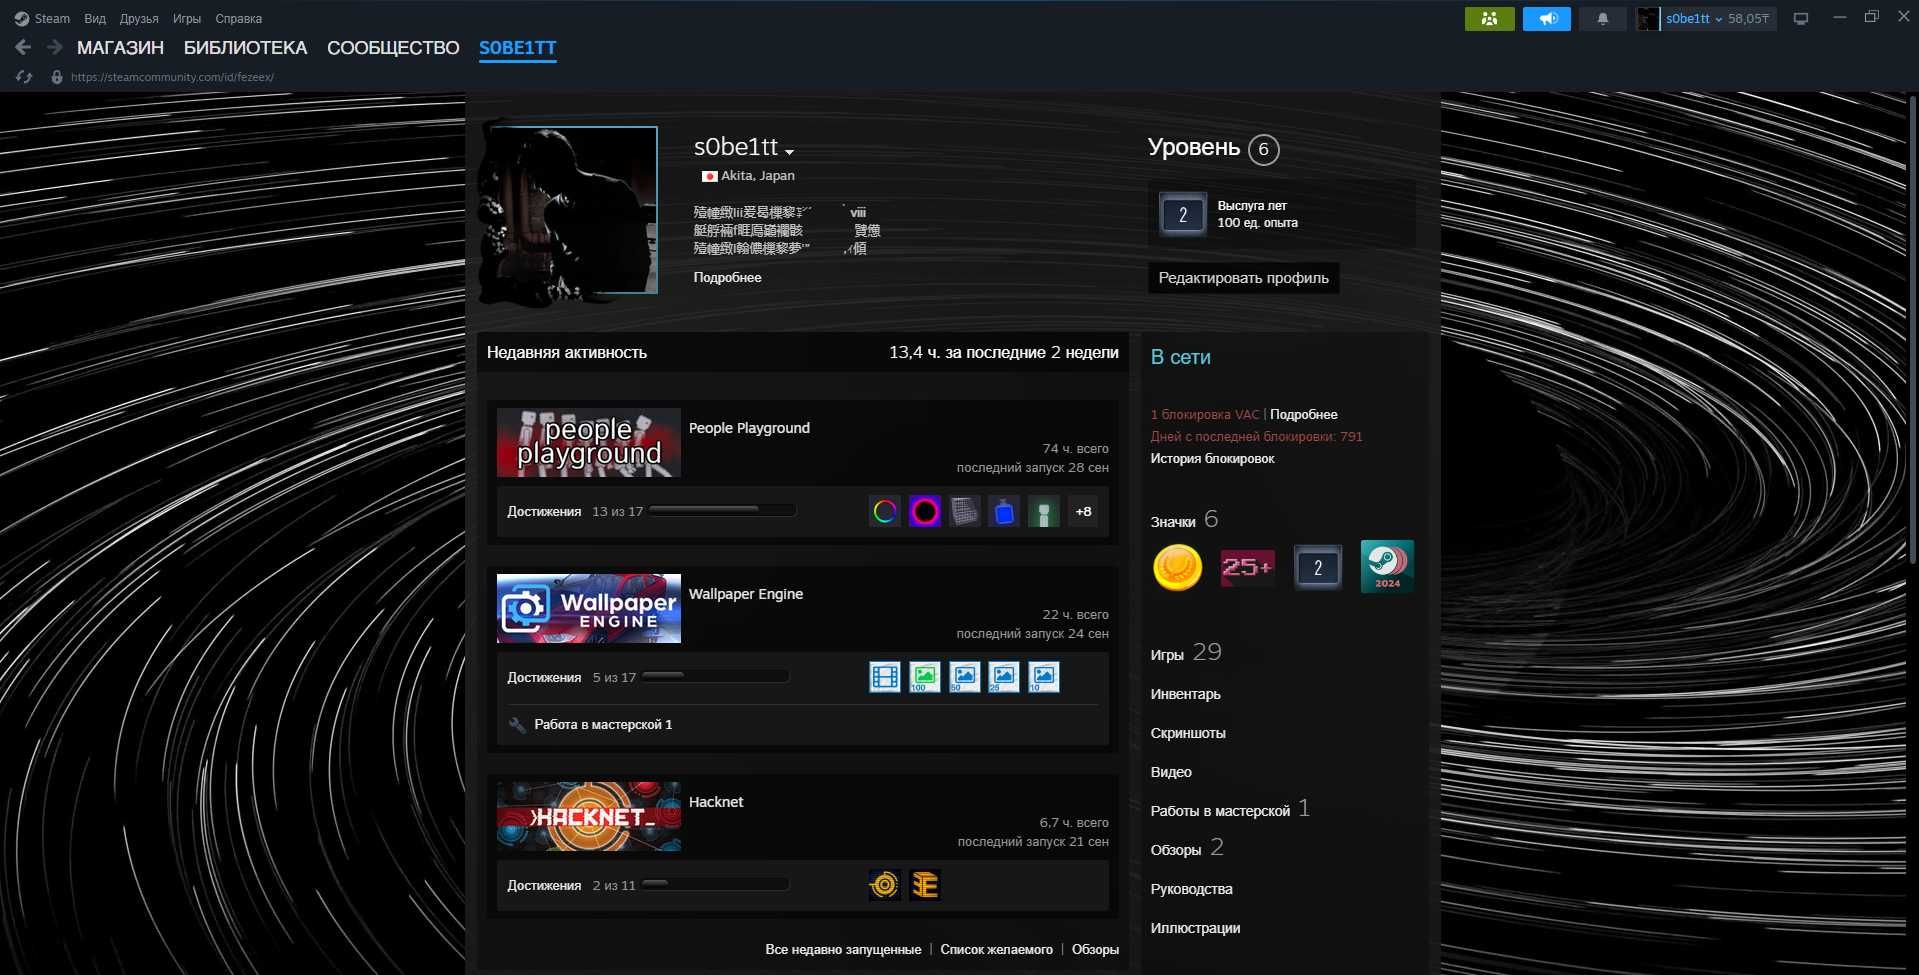This screenshot has width=1919, height=975.
Task: Open the gold coin badge
Action: [1178, 567]
